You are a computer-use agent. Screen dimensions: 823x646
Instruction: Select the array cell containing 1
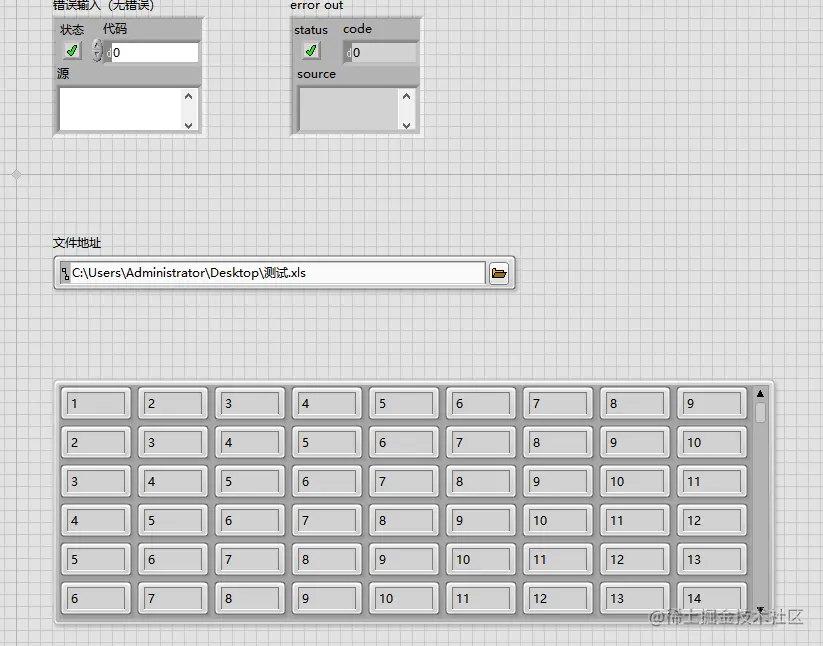[96, 403]
